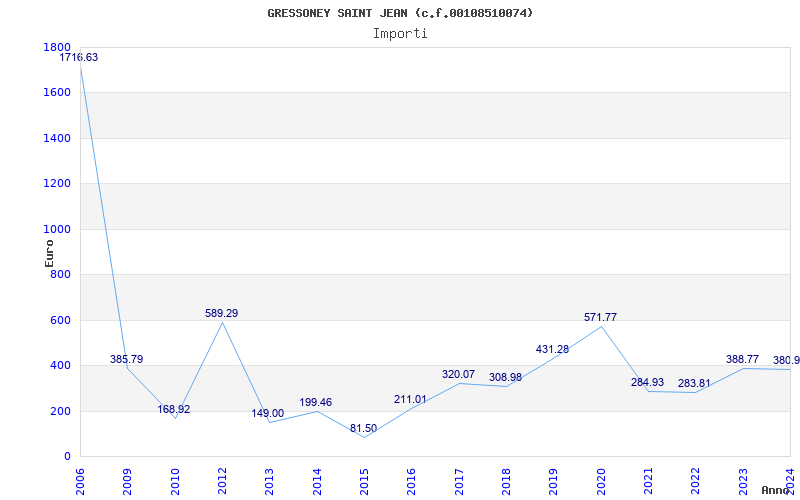The height and width of the screenshot is (500, 800).
Task: Click the 320.07 value label
Action: pyautogui.click(x=458, y=374)
